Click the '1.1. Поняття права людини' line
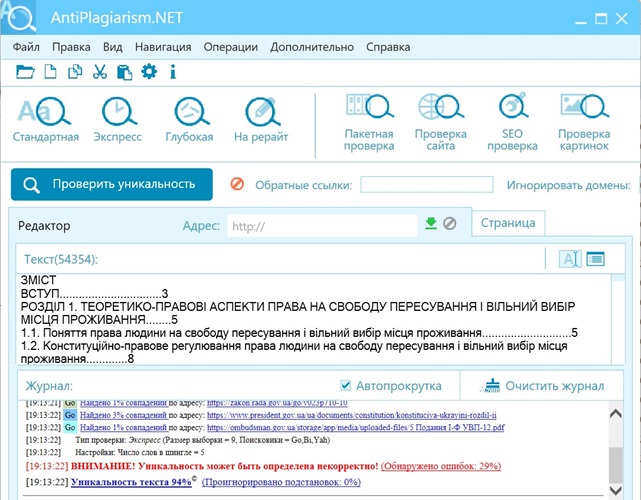The height and width of the screenshot is (500, 641). (299, 333)
